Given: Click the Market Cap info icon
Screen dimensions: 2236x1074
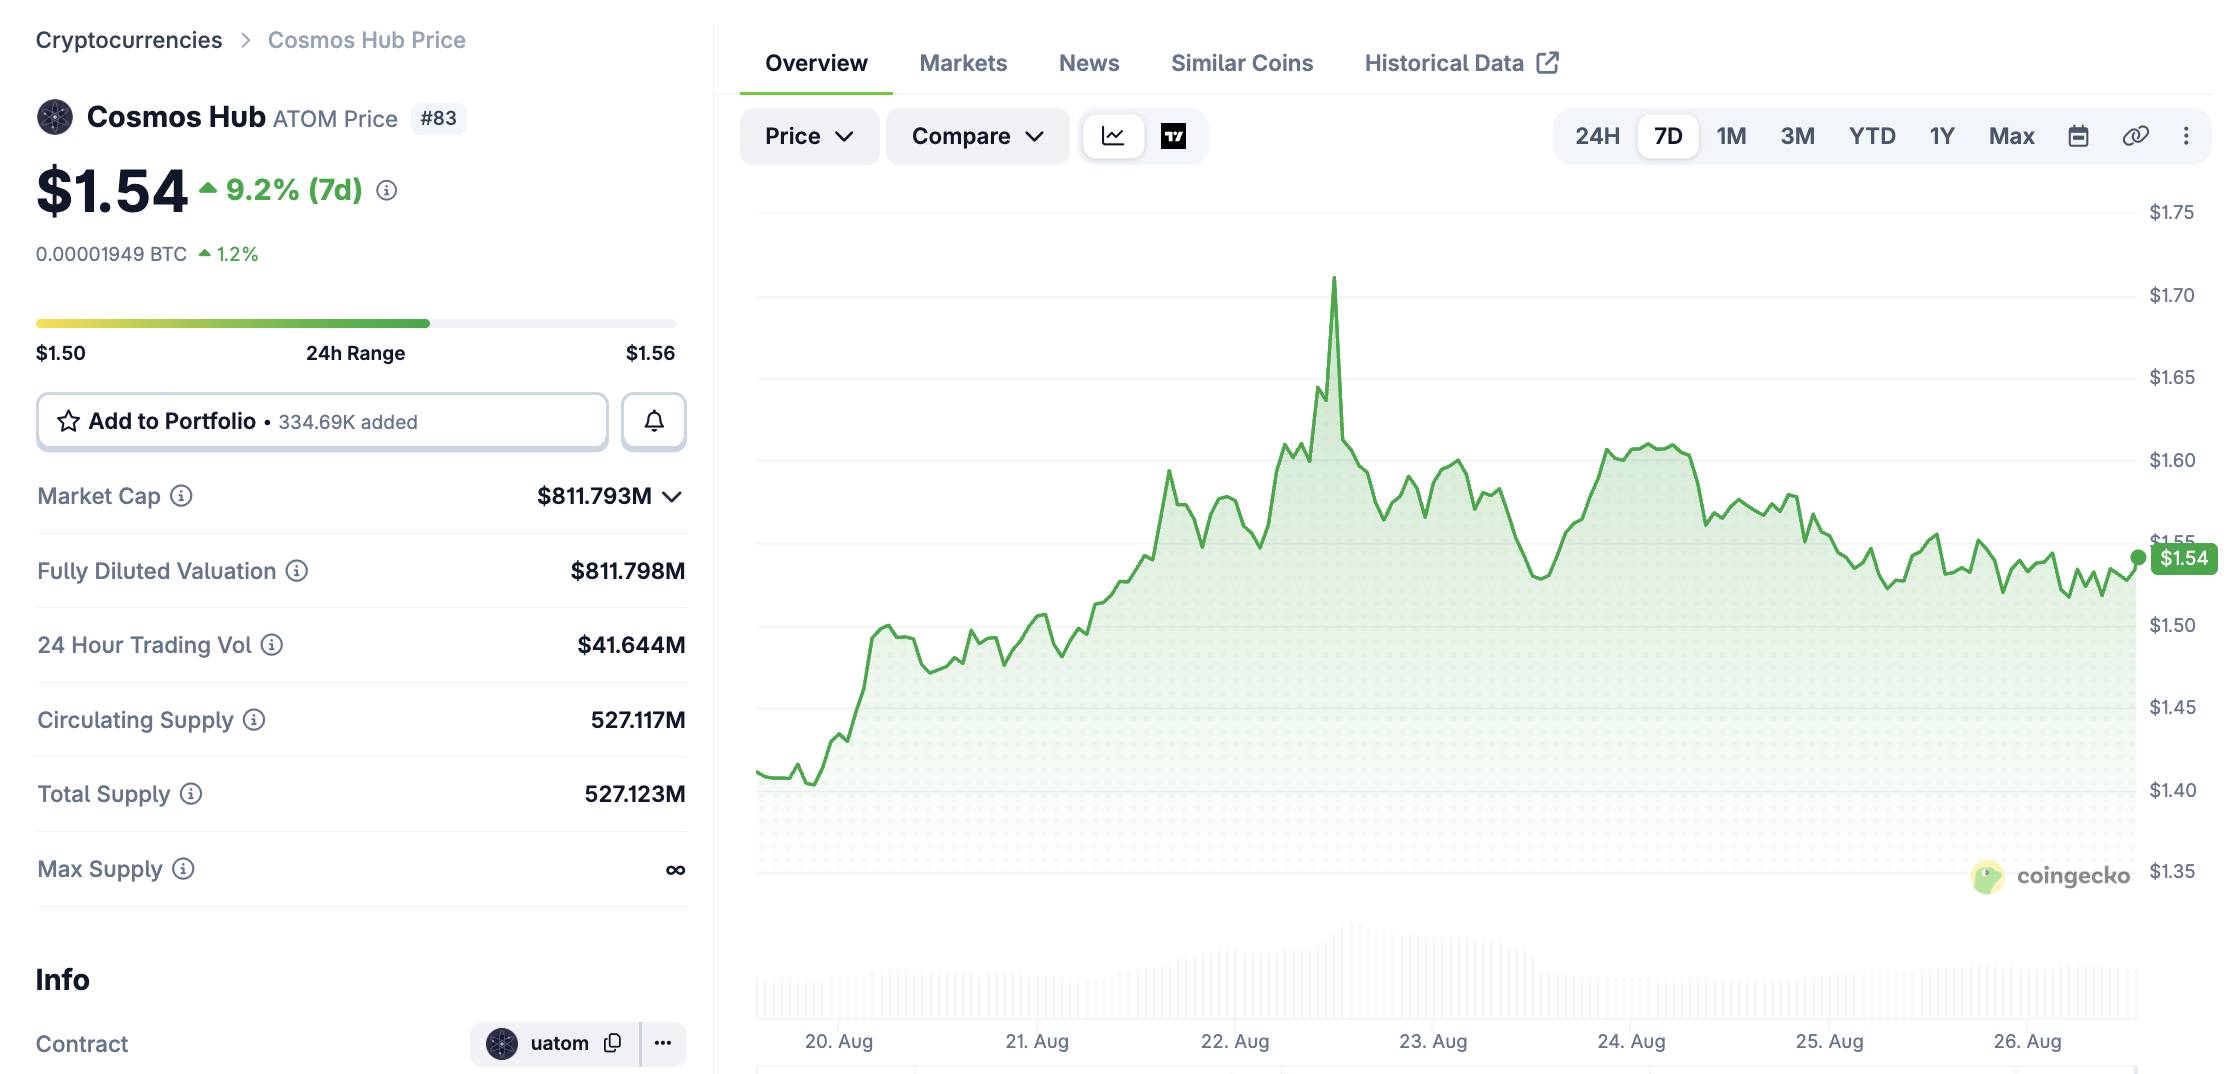Looking at the screenshot, I should tap(181, 496).
